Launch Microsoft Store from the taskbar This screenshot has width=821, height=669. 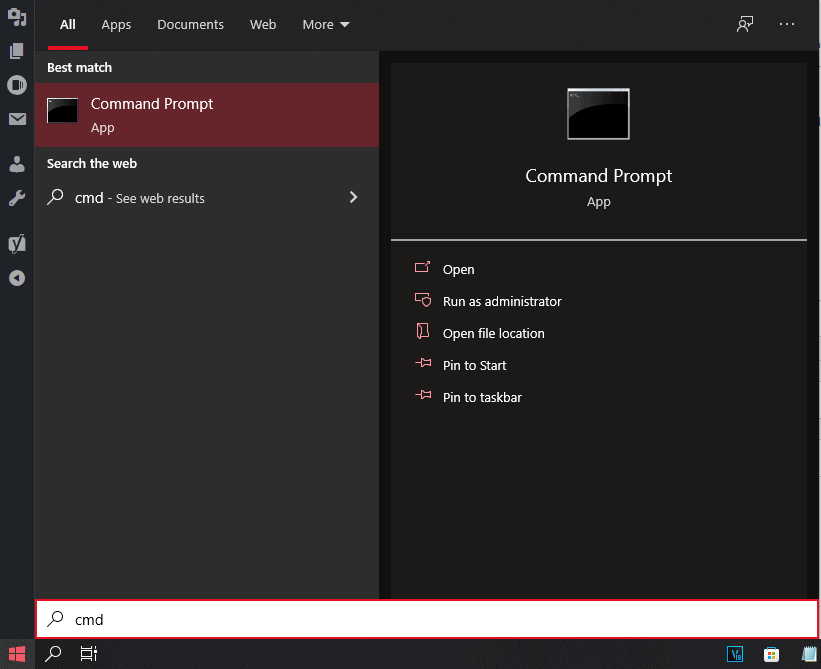point(771,654)
